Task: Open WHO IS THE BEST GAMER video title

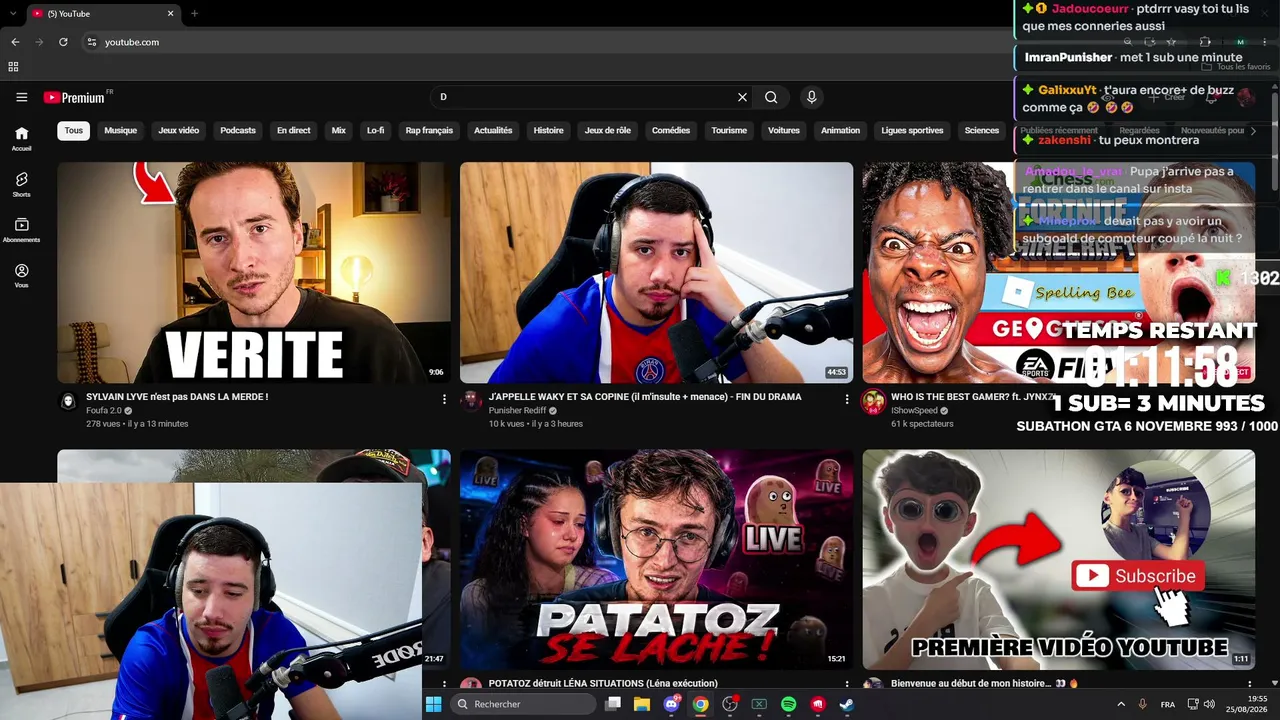Action: pyautogui.click(x=972, y=397)
